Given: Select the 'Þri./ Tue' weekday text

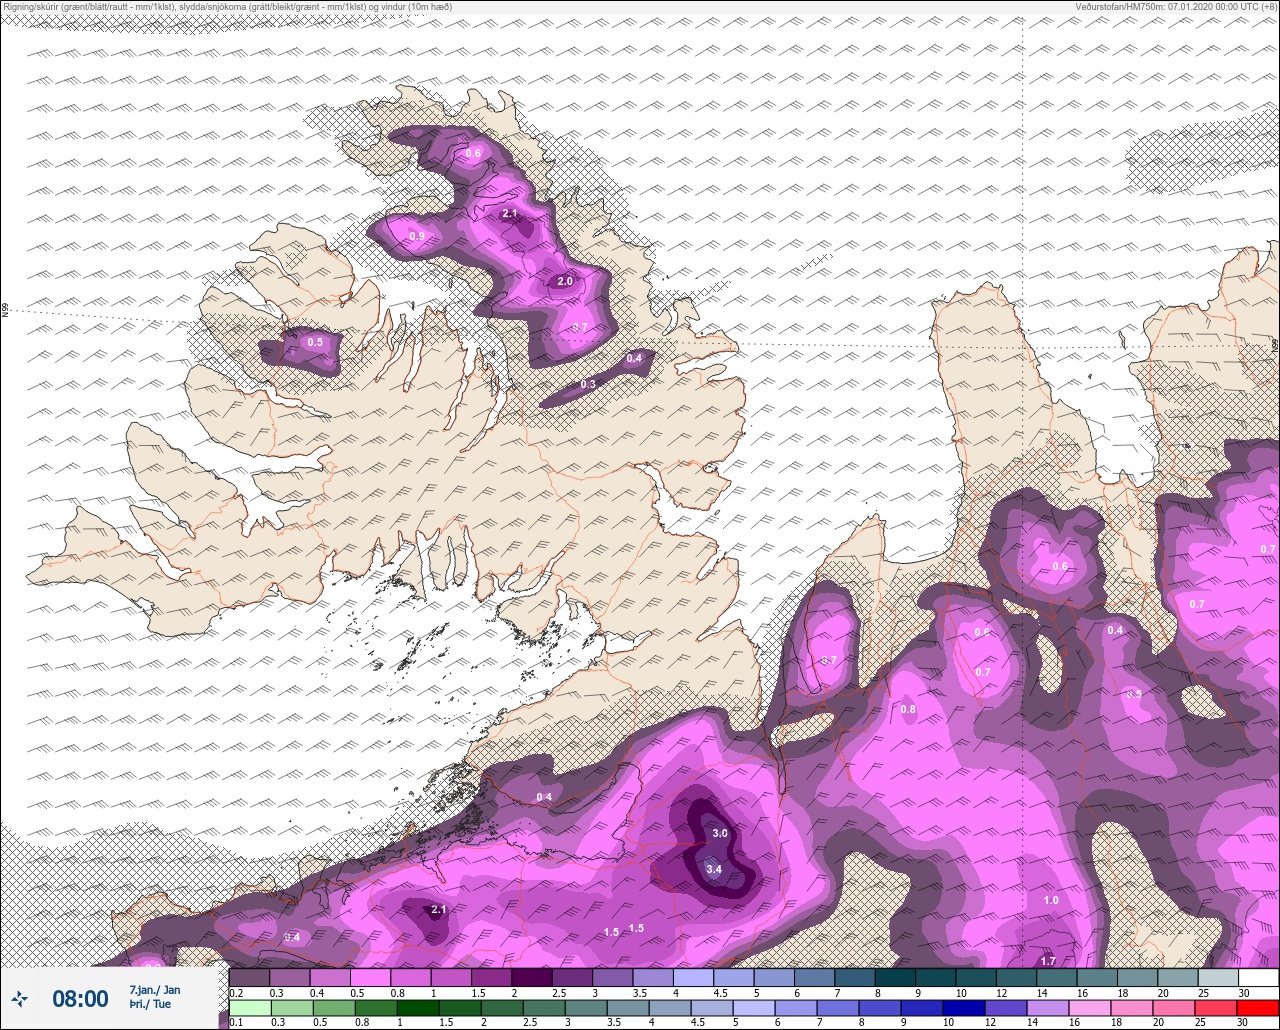Looking at the screenshot, I should point(150,1004).
